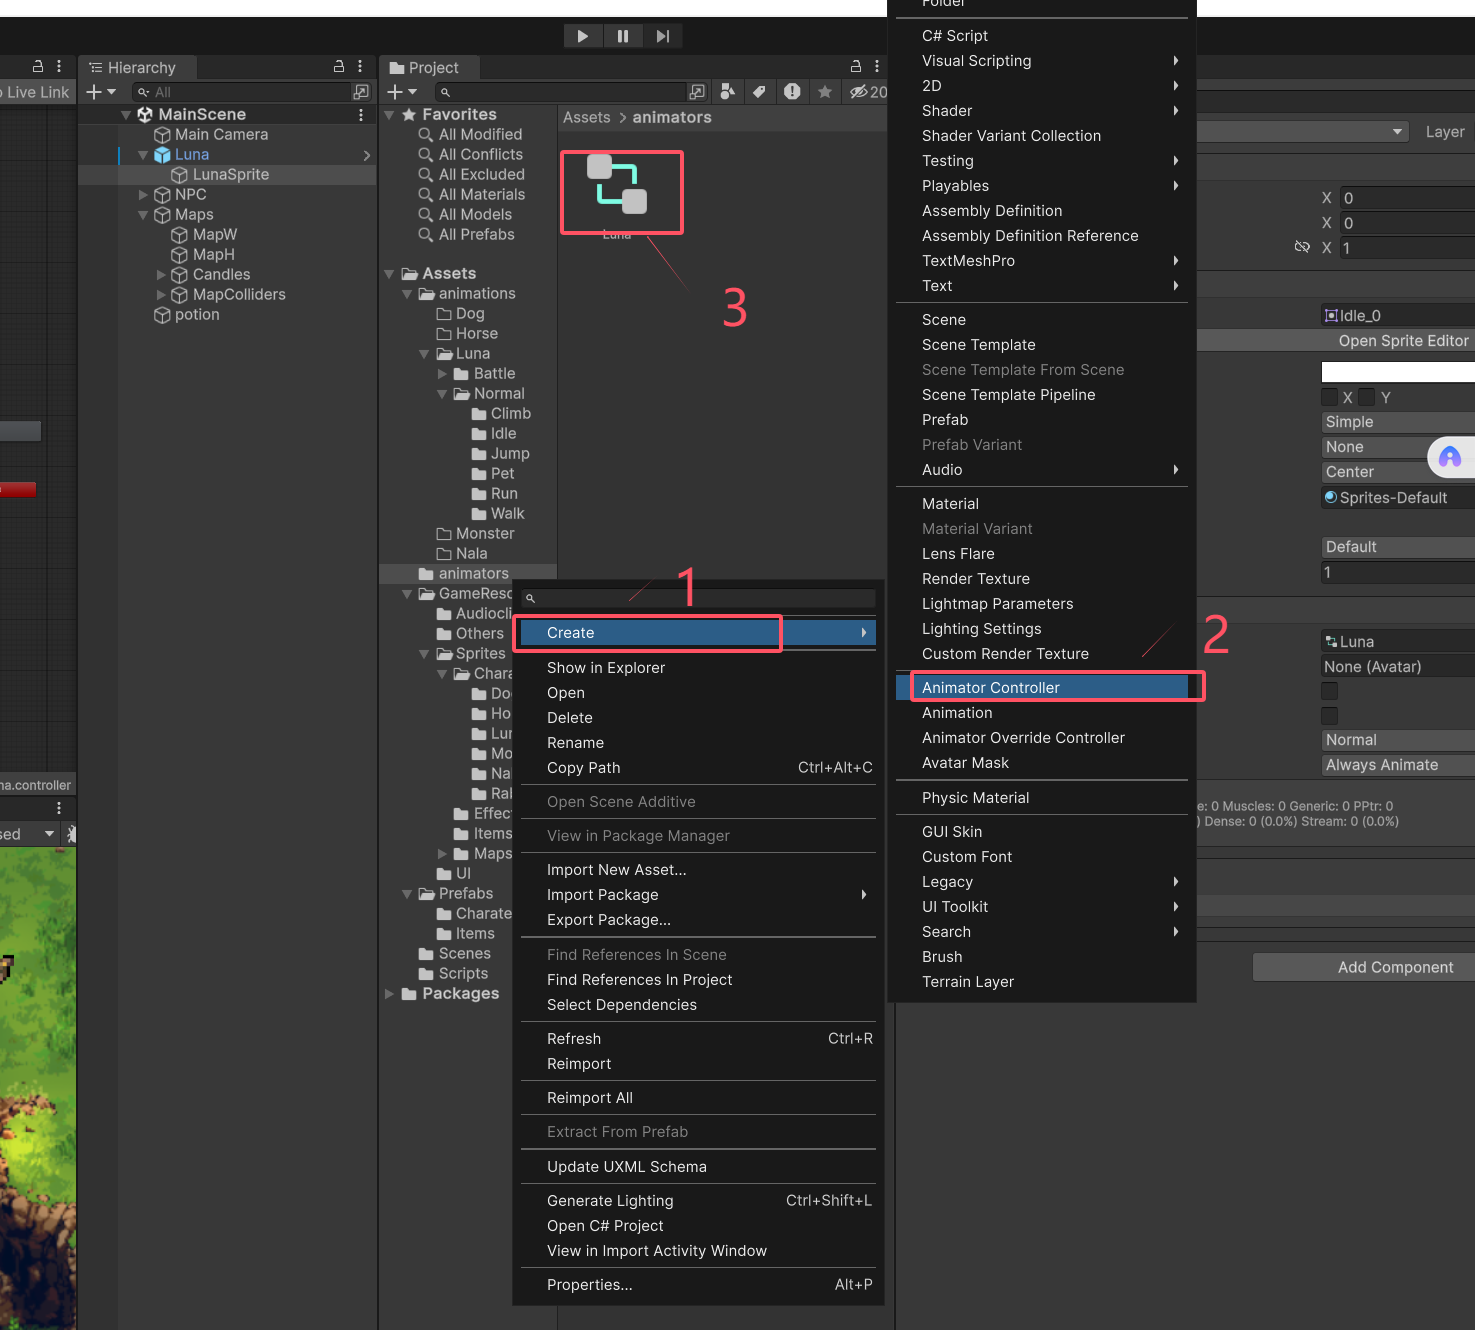Collapse the Favorites section
1475x1330 pixels.
click(x=389, y=115)
